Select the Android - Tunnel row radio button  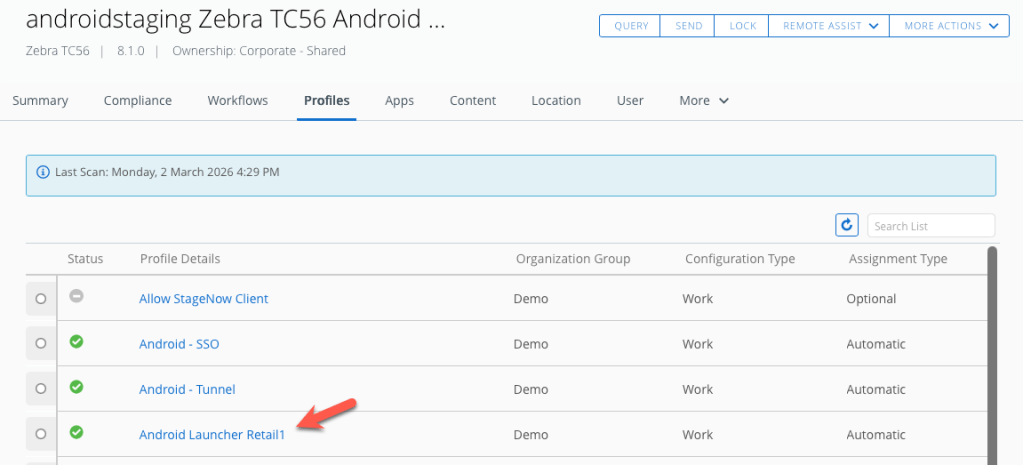click(x=41, y=389)
